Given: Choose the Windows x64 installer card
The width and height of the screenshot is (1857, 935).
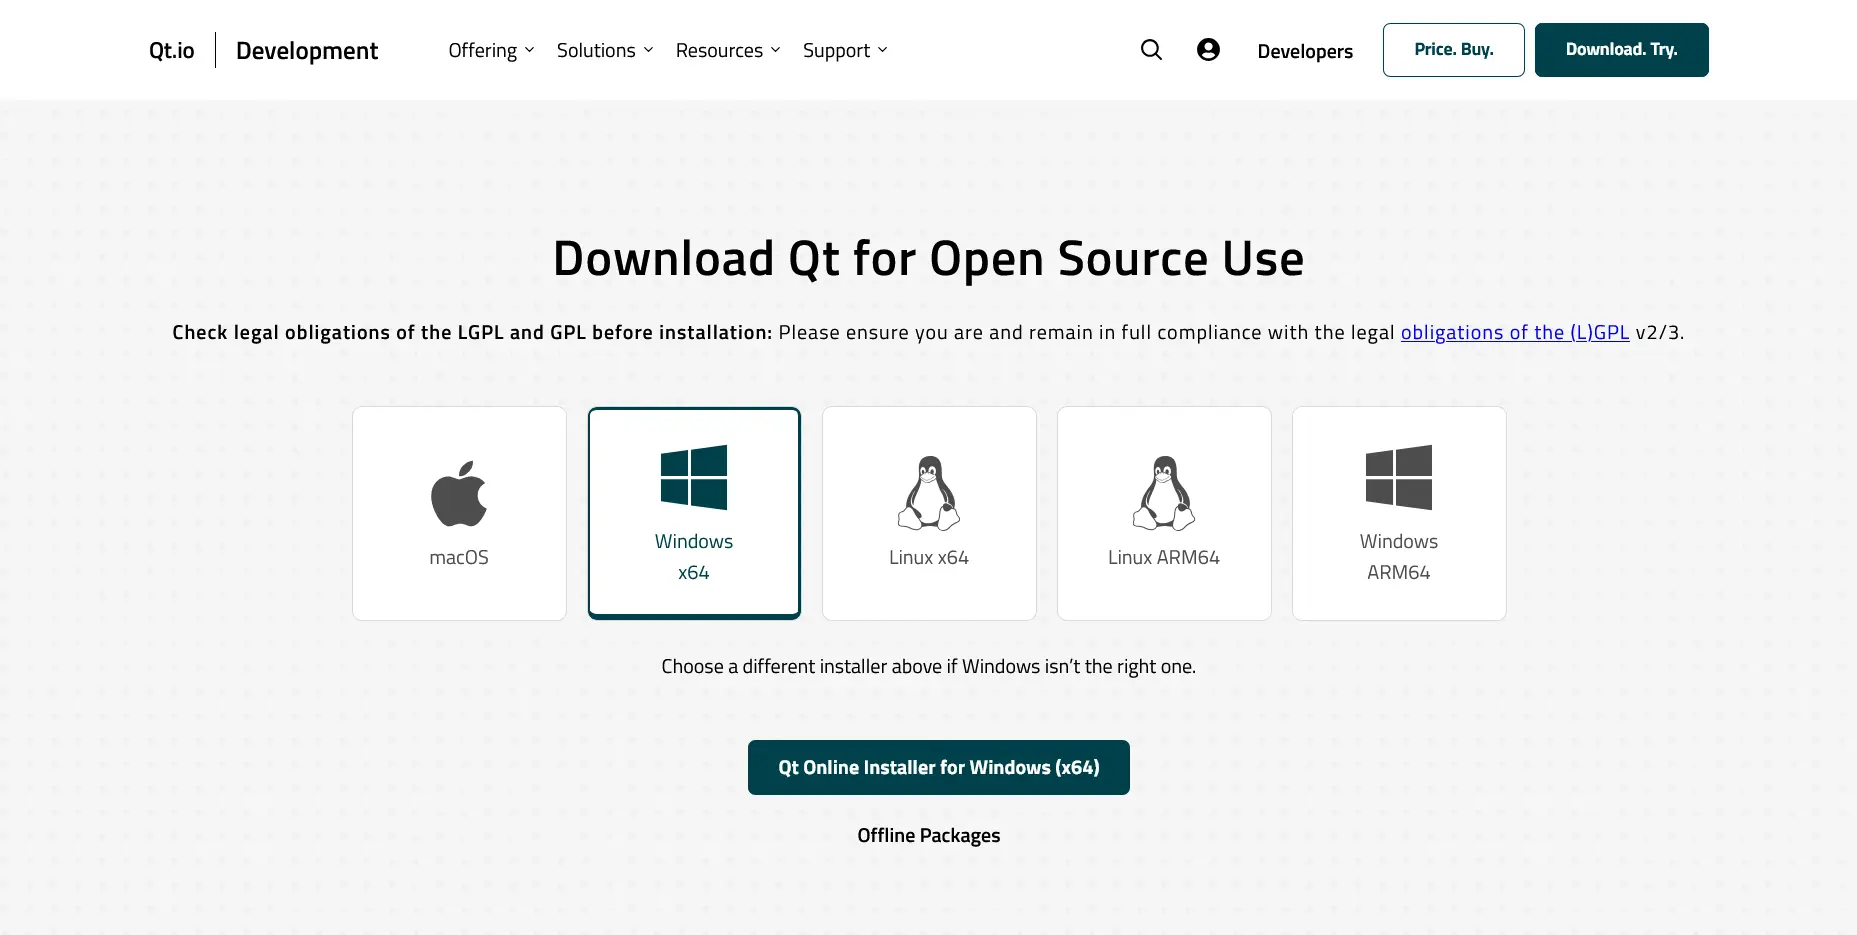Looking at the screenshot, I should tap(694, 513).
